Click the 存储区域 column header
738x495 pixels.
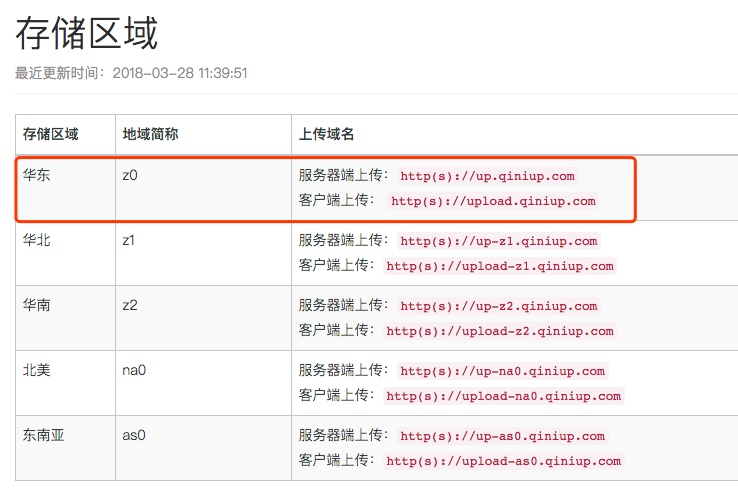coord(50,134)
